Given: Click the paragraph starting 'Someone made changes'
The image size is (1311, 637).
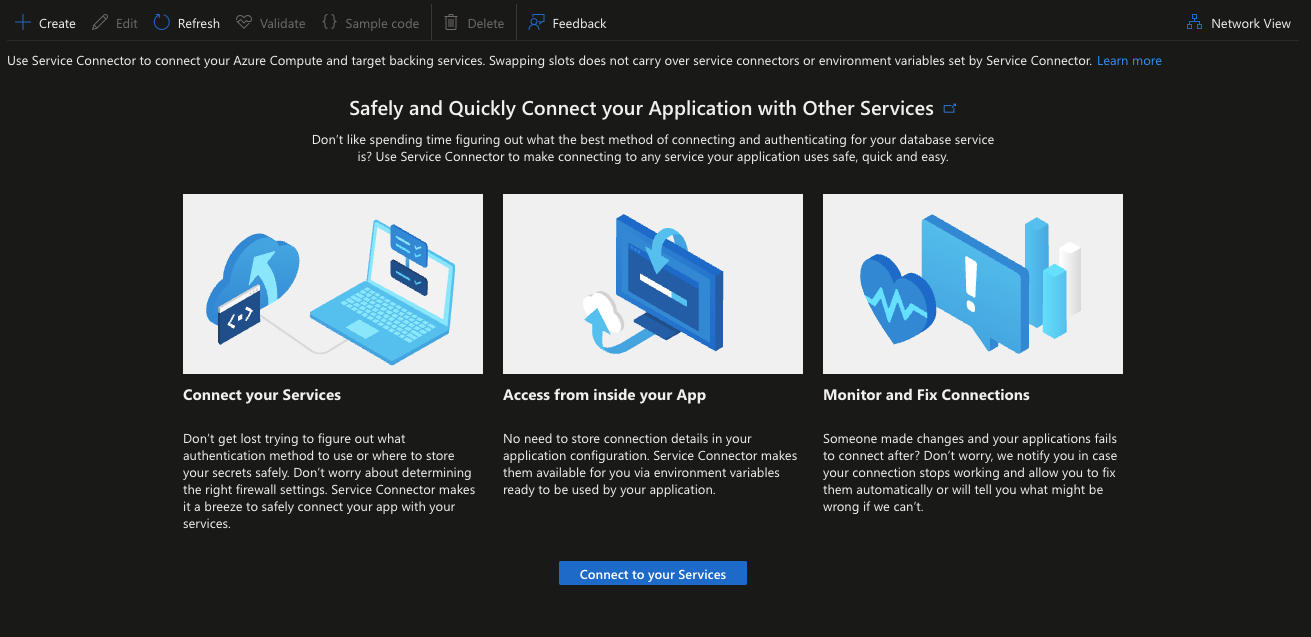Looking at the screenshot, I should pyautogui.click(x=970, y=473).
